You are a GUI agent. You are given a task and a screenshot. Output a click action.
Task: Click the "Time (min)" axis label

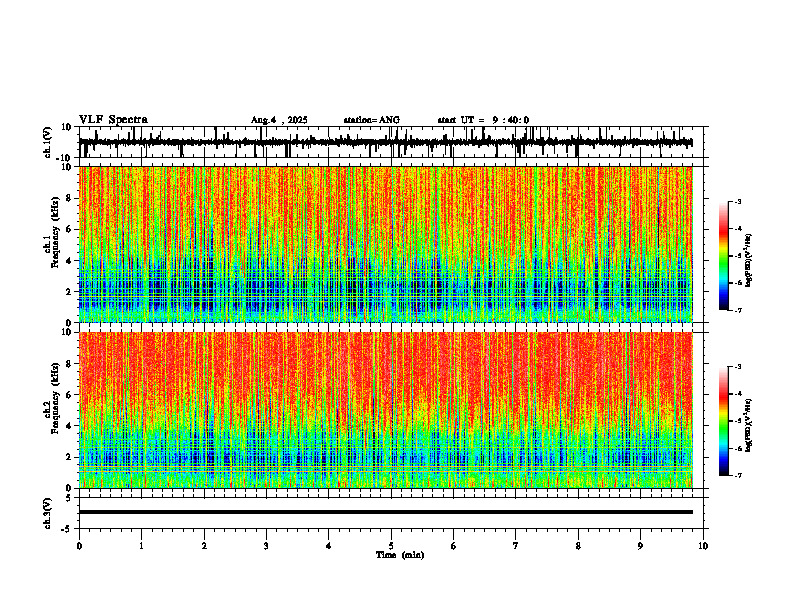[x=400, y=555]
